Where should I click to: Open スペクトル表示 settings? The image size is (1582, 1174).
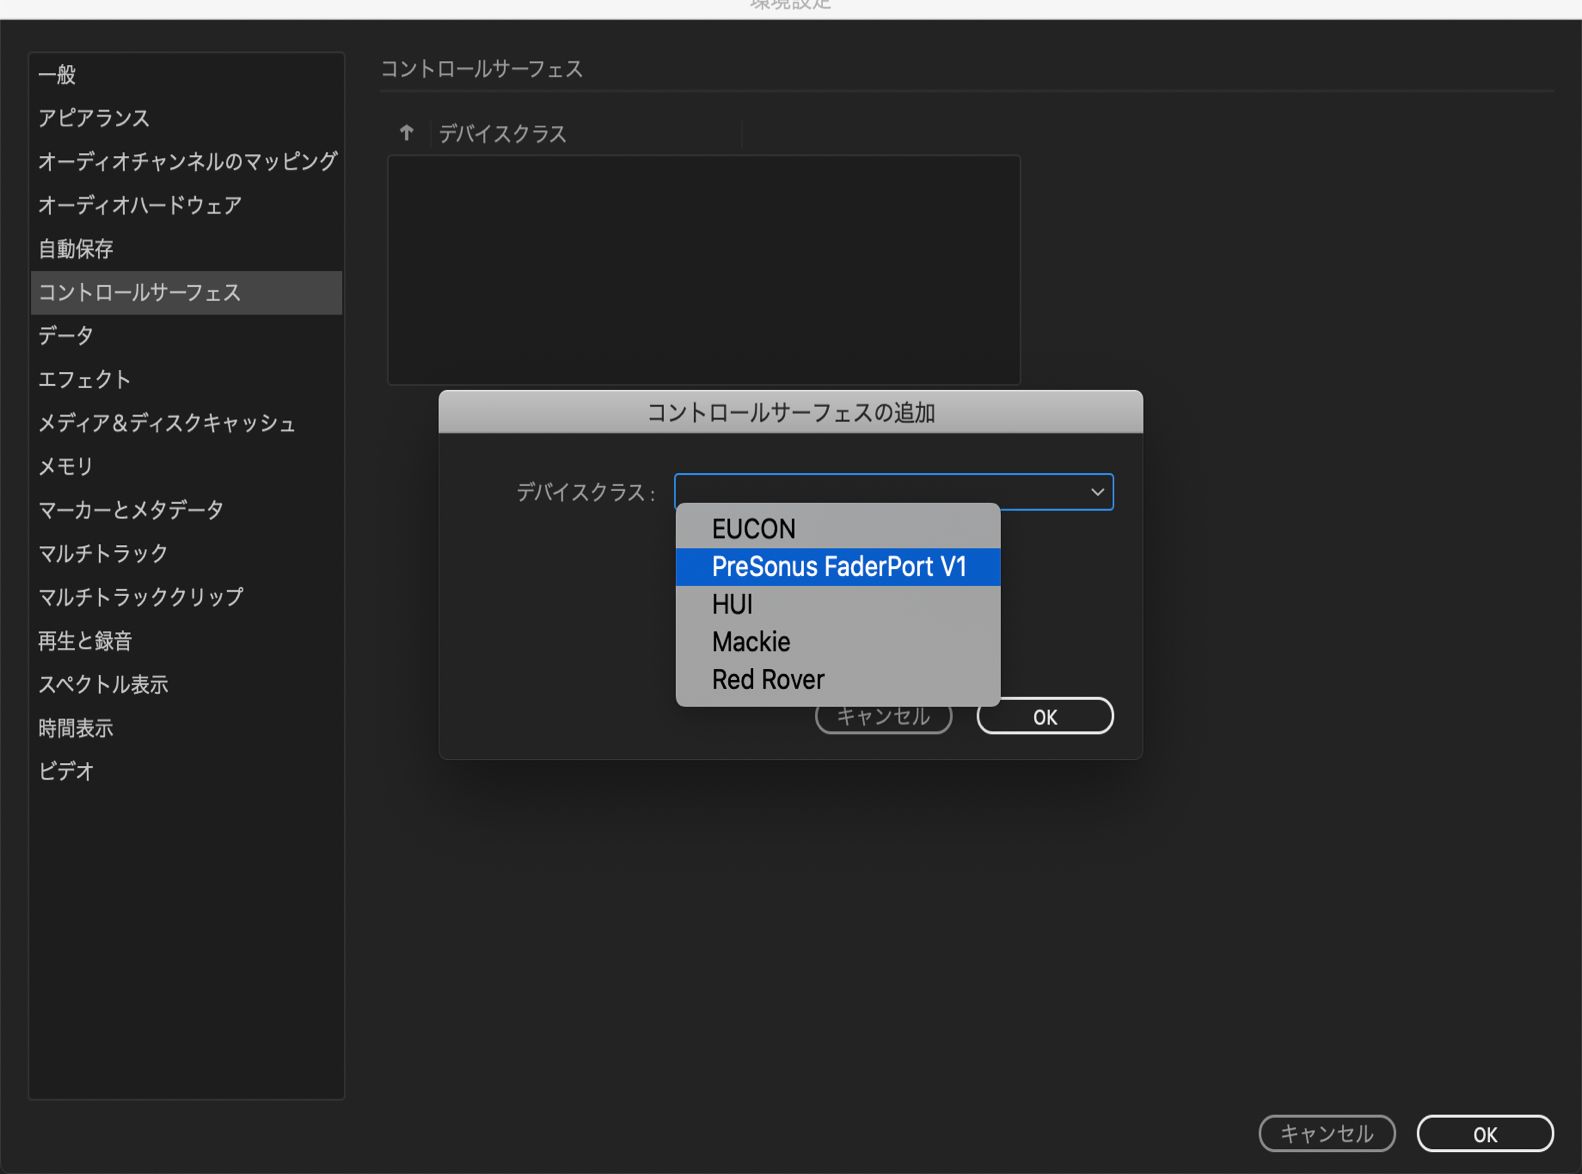(187, 685)
